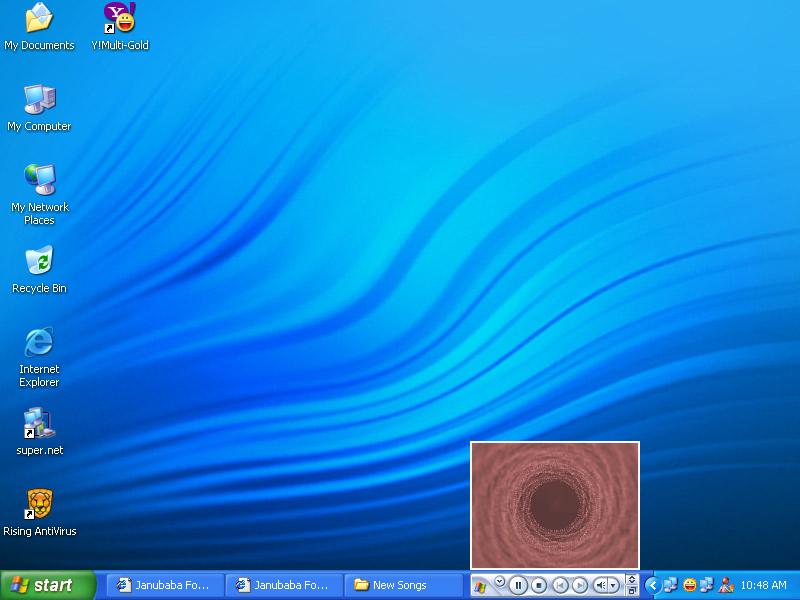This screenshot has height=600, width=800.
Task: Select the Recycle Bin icon
Action: tap(39, 270)
